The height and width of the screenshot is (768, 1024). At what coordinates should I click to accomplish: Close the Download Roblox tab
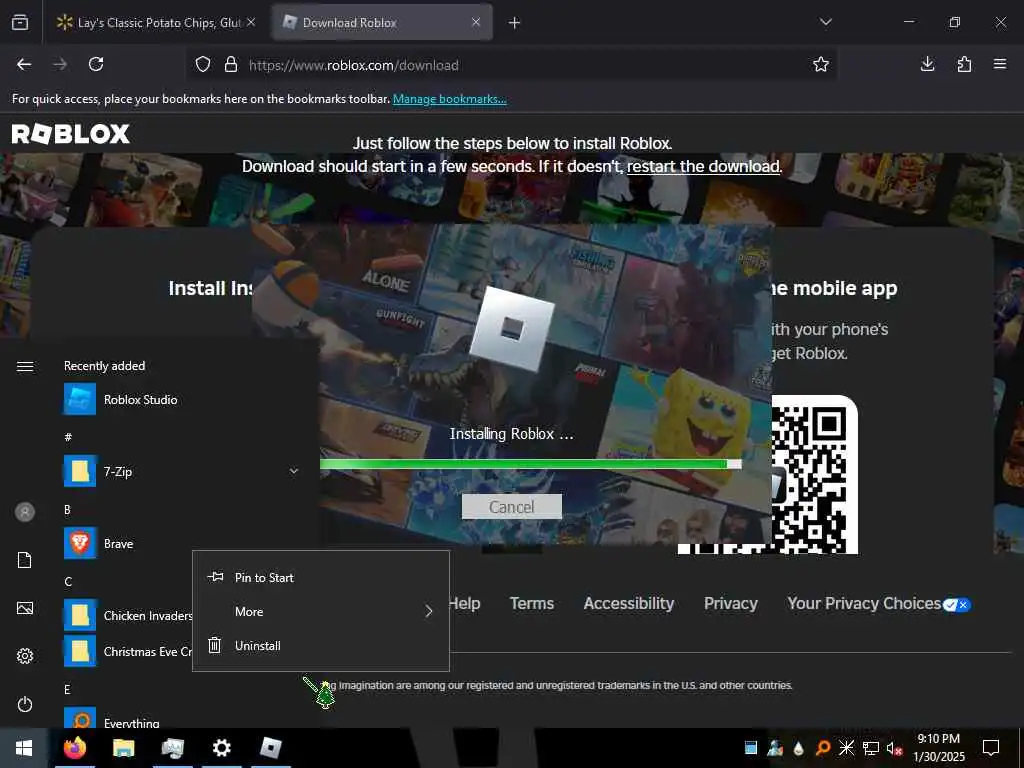point(476,22)
